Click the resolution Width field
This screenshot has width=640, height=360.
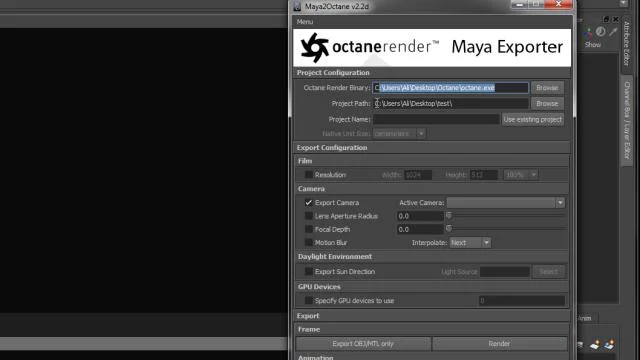point(418,175)
